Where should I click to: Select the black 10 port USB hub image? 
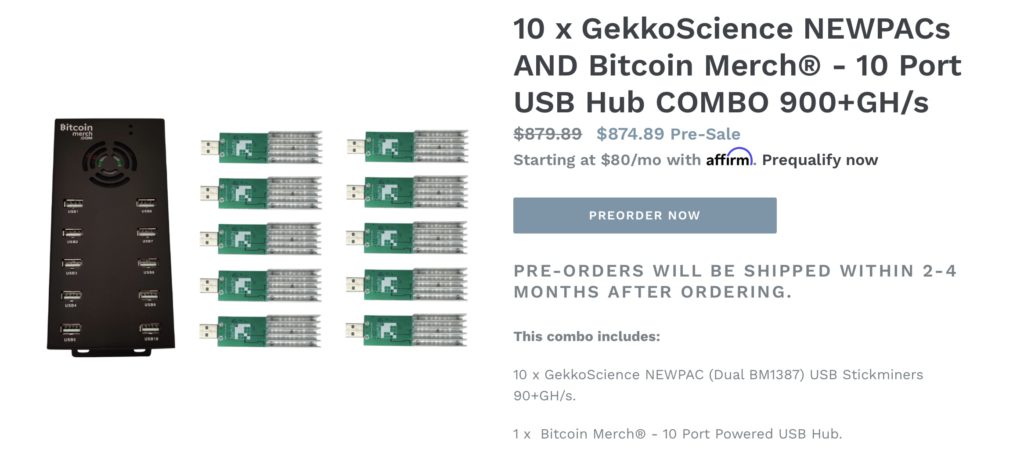click(110, 237)
